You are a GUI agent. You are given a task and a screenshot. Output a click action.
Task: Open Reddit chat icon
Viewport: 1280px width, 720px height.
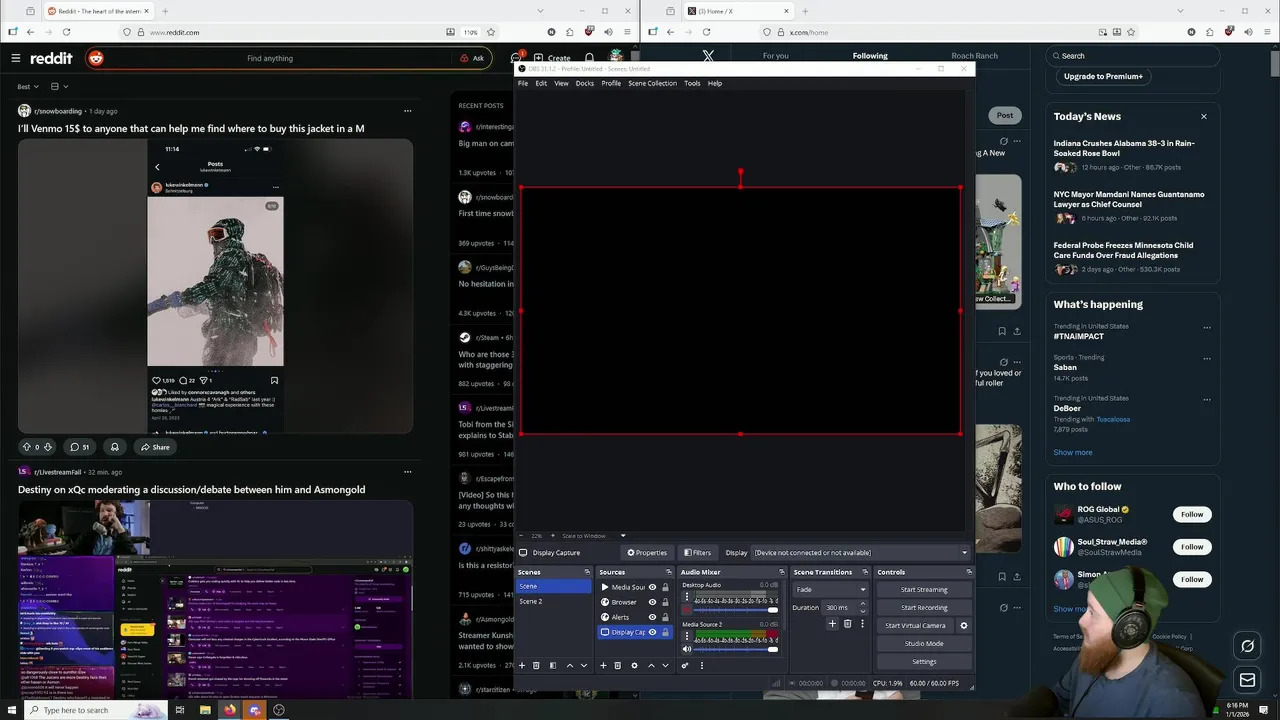click(516, 58)
